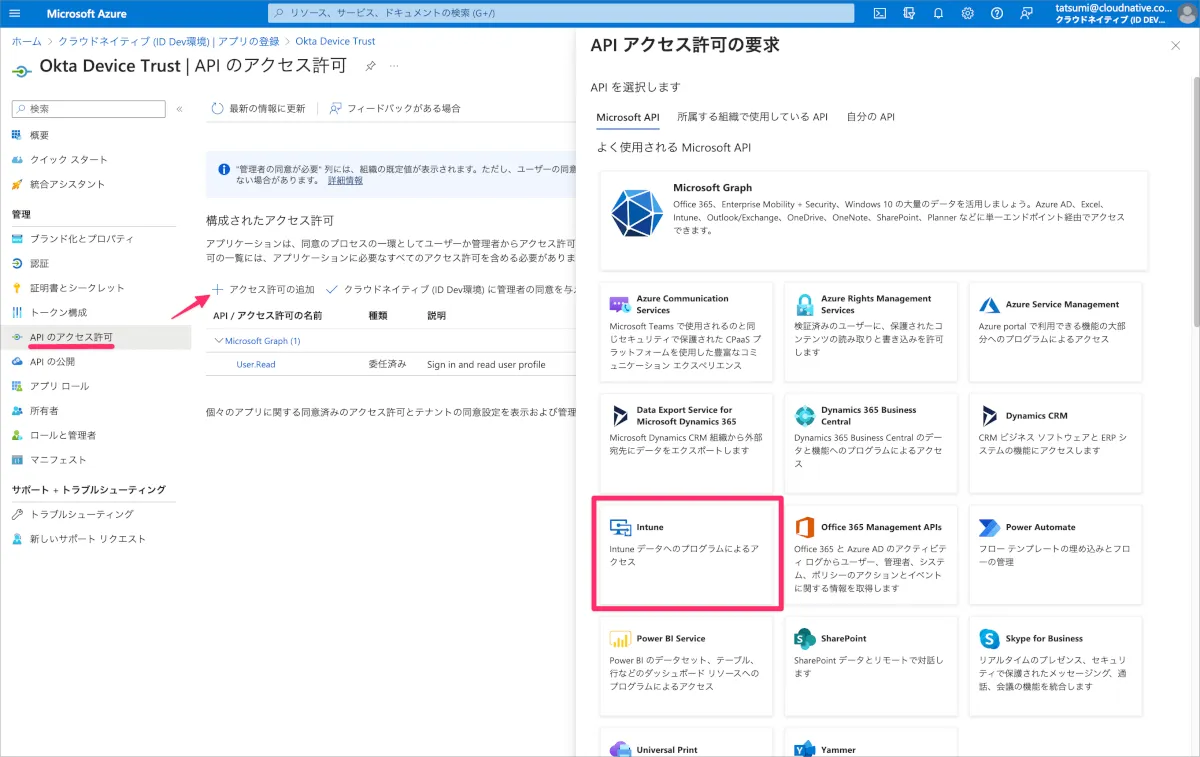
Task: Click アクセス許可の追加 button
Action: tap(262, 289)
